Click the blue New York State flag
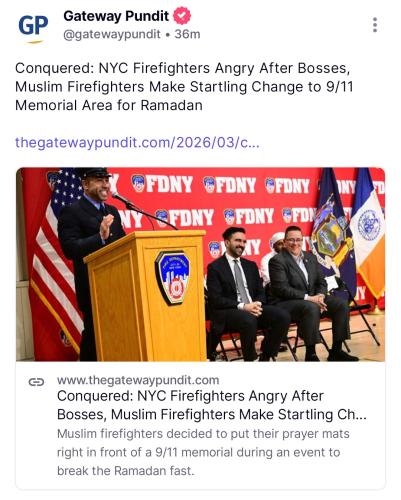Image resolution: width=401 pixels, height=500 pixels. tap(332, 233)
